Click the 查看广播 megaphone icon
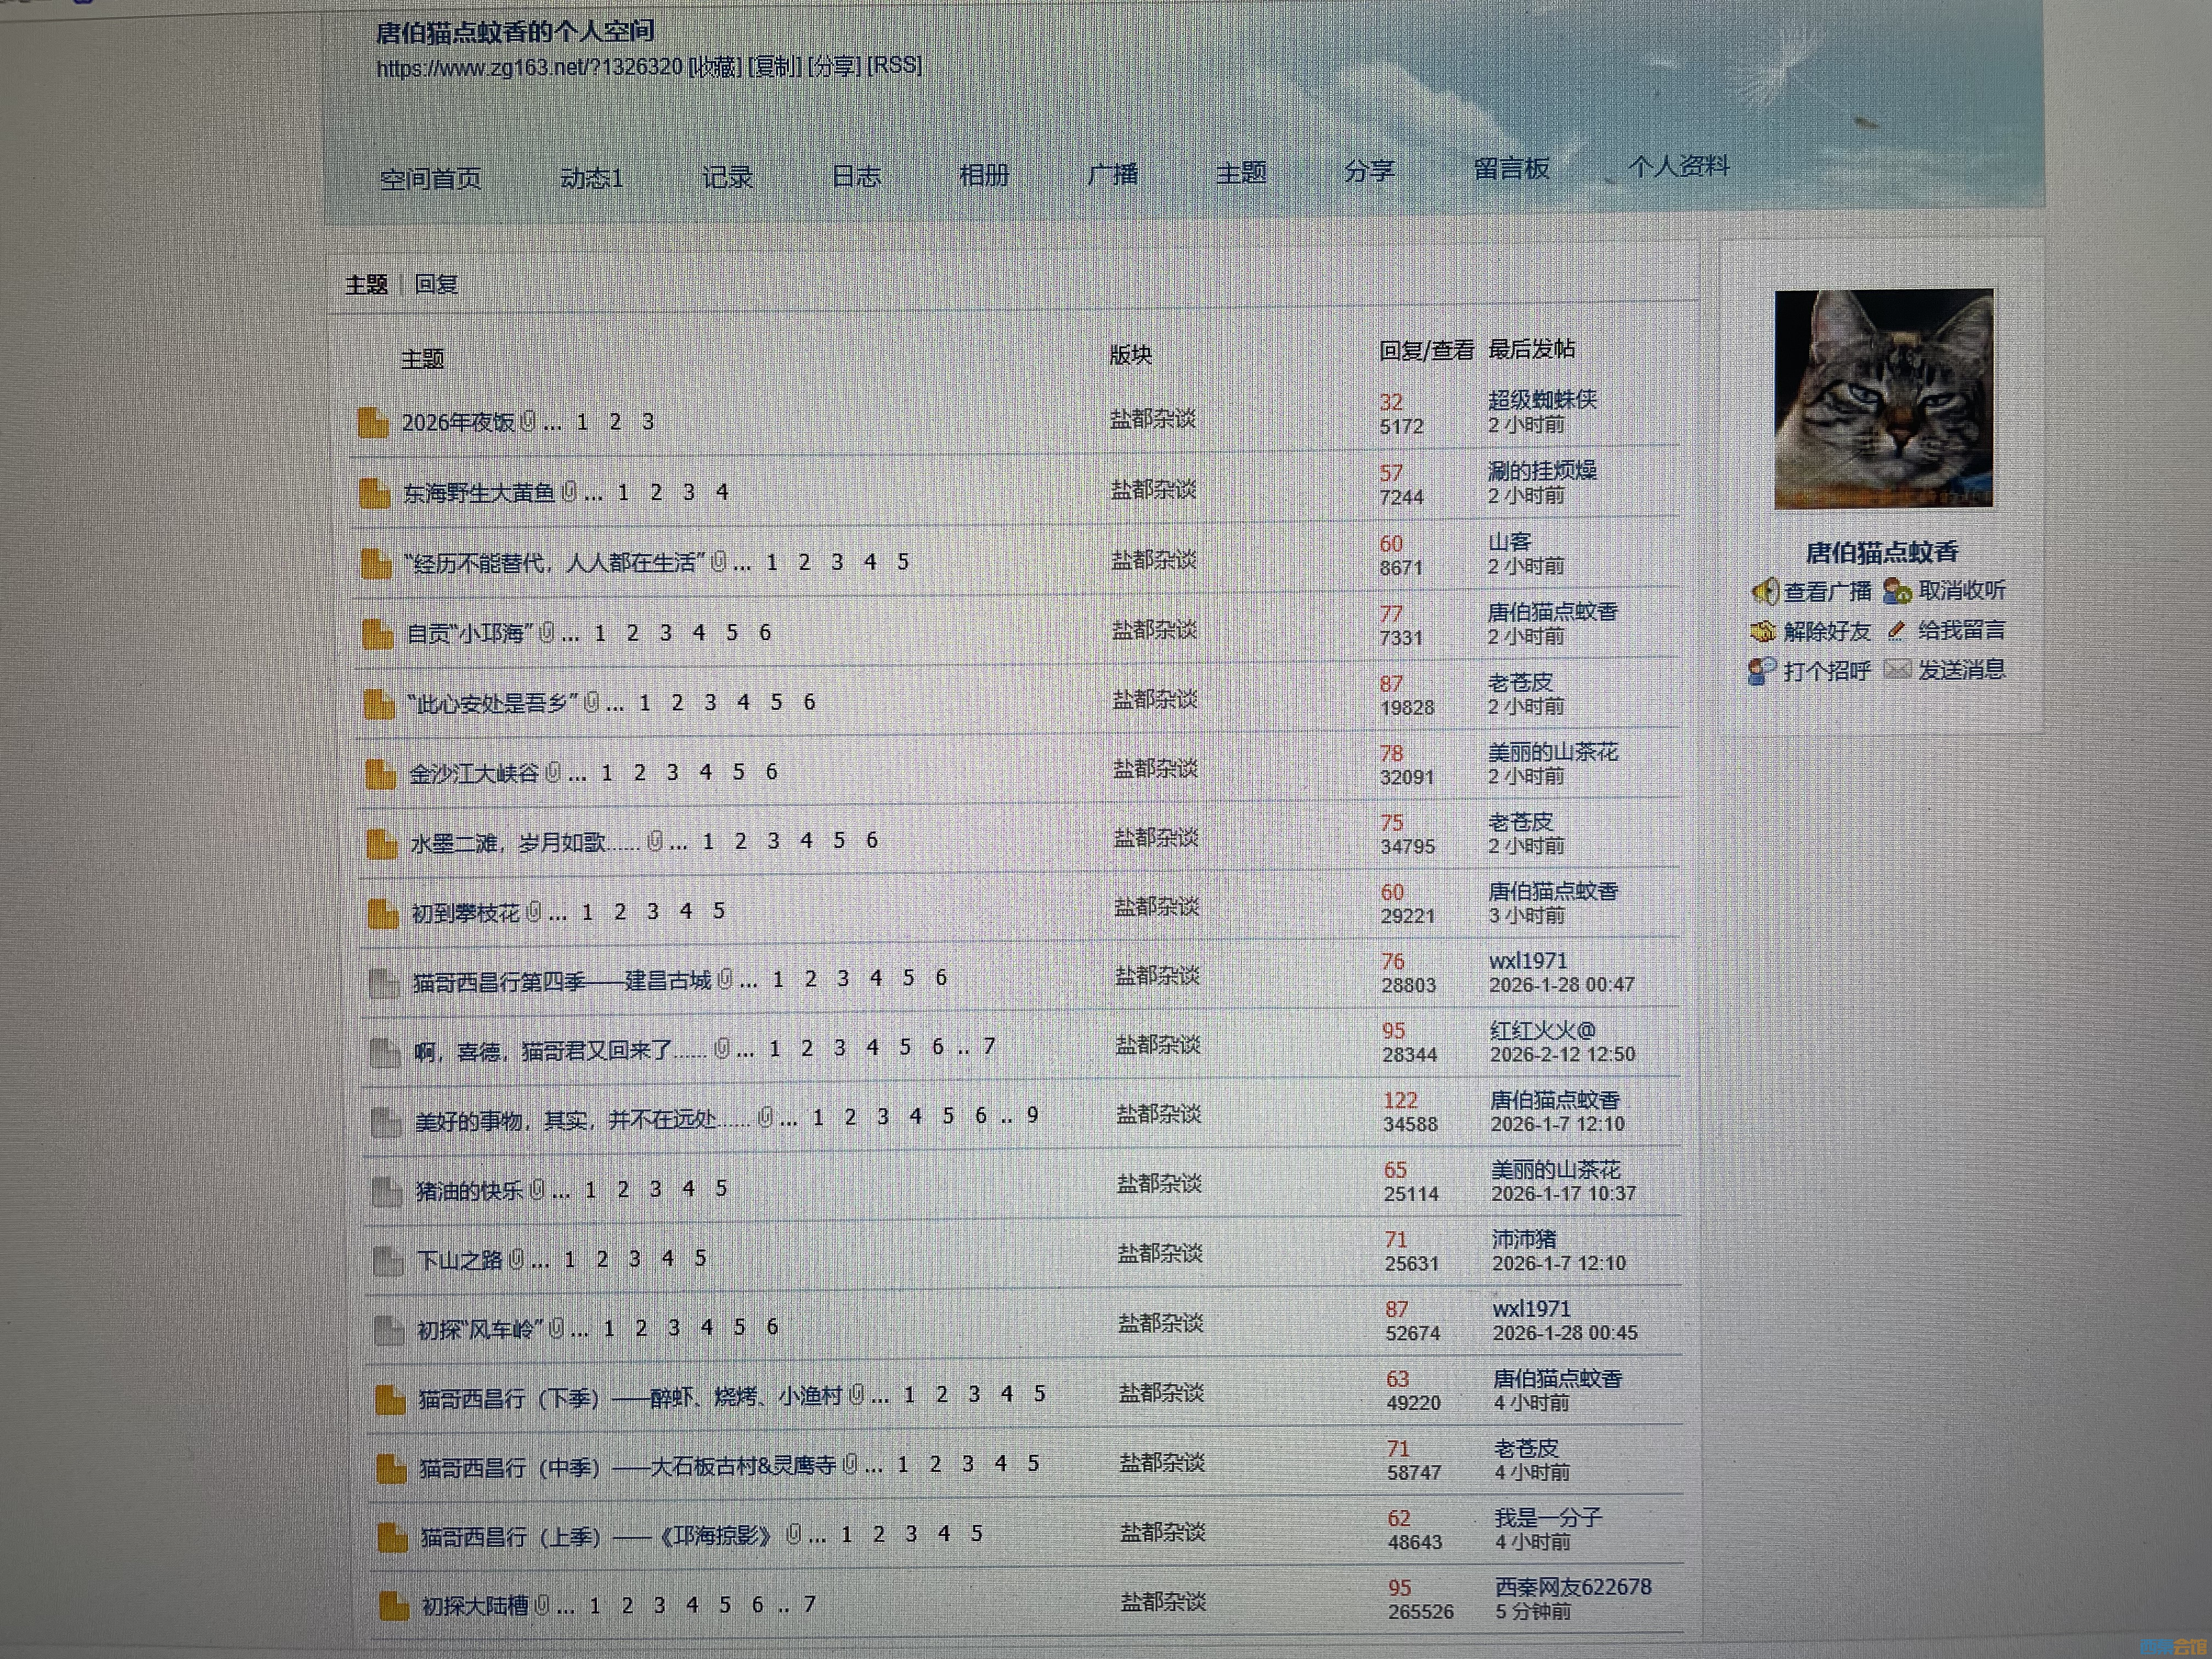Image resolution: width=2212 pixels, height=1659 pixels. (1765, 591)
